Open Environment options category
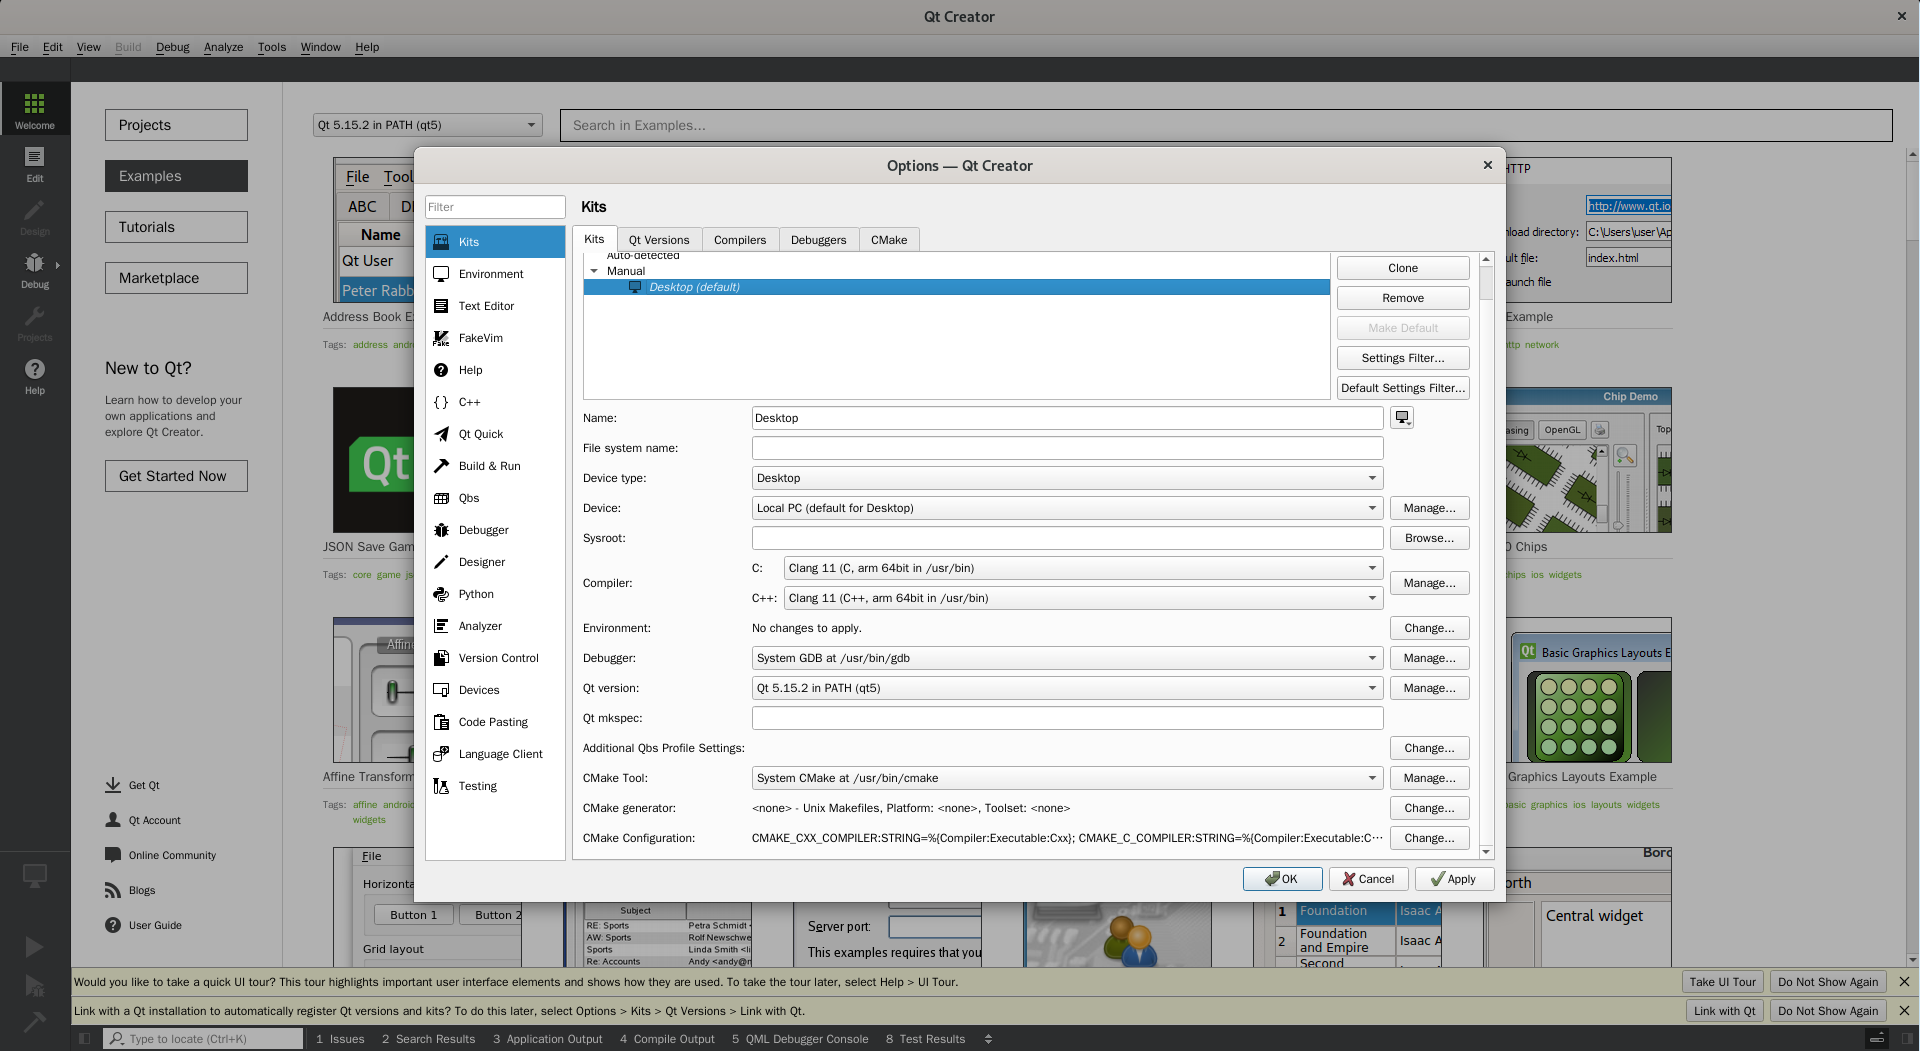The width and height of the screenshot is (1920, 1051). (495, 274)
